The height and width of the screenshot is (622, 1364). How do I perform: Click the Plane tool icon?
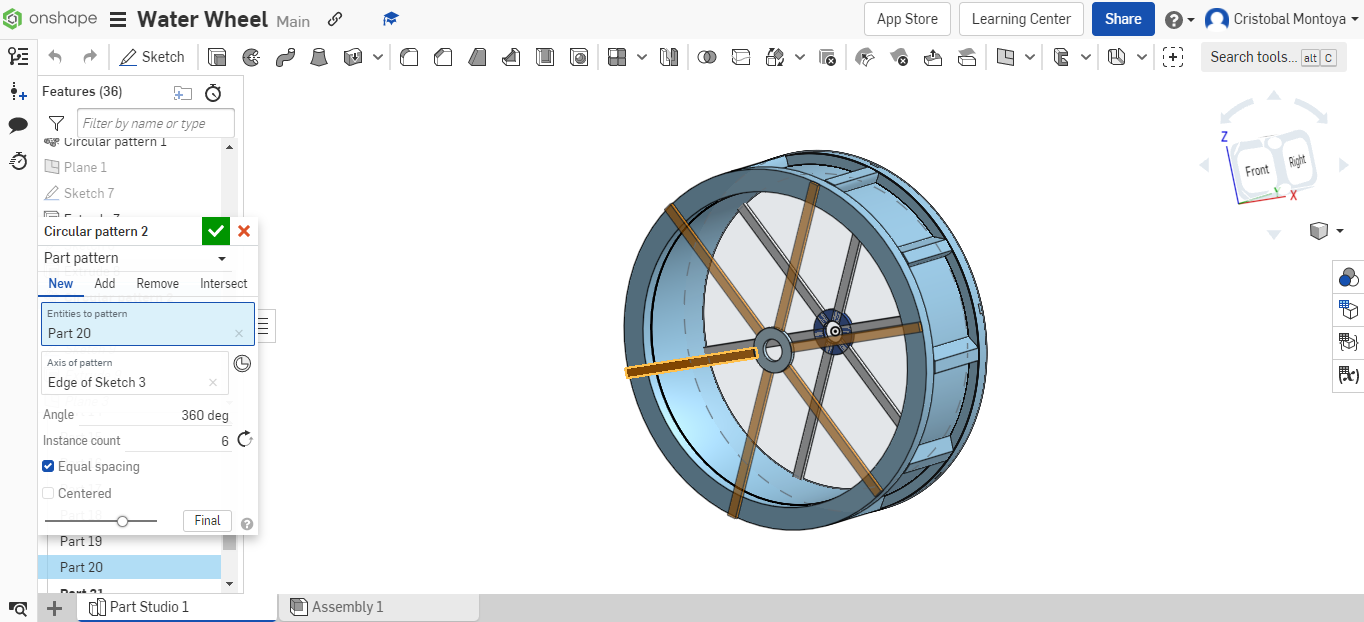1006,57
